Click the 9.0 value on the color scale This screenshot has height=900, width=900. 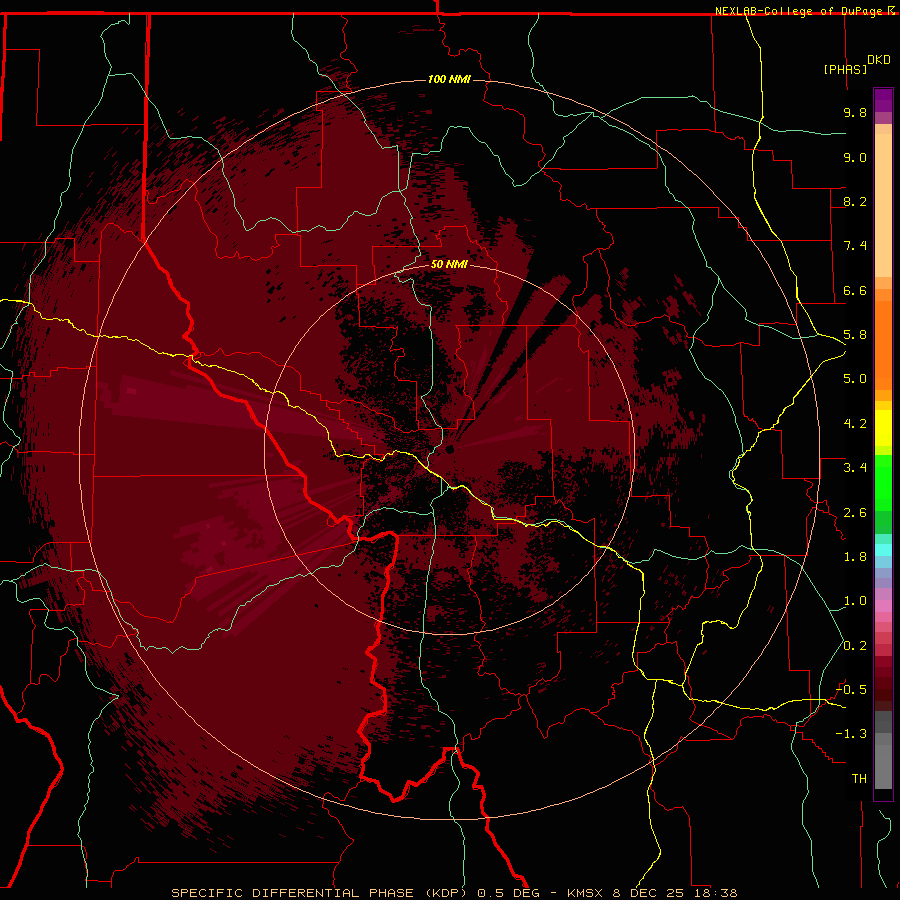click(x=855, y=157)
